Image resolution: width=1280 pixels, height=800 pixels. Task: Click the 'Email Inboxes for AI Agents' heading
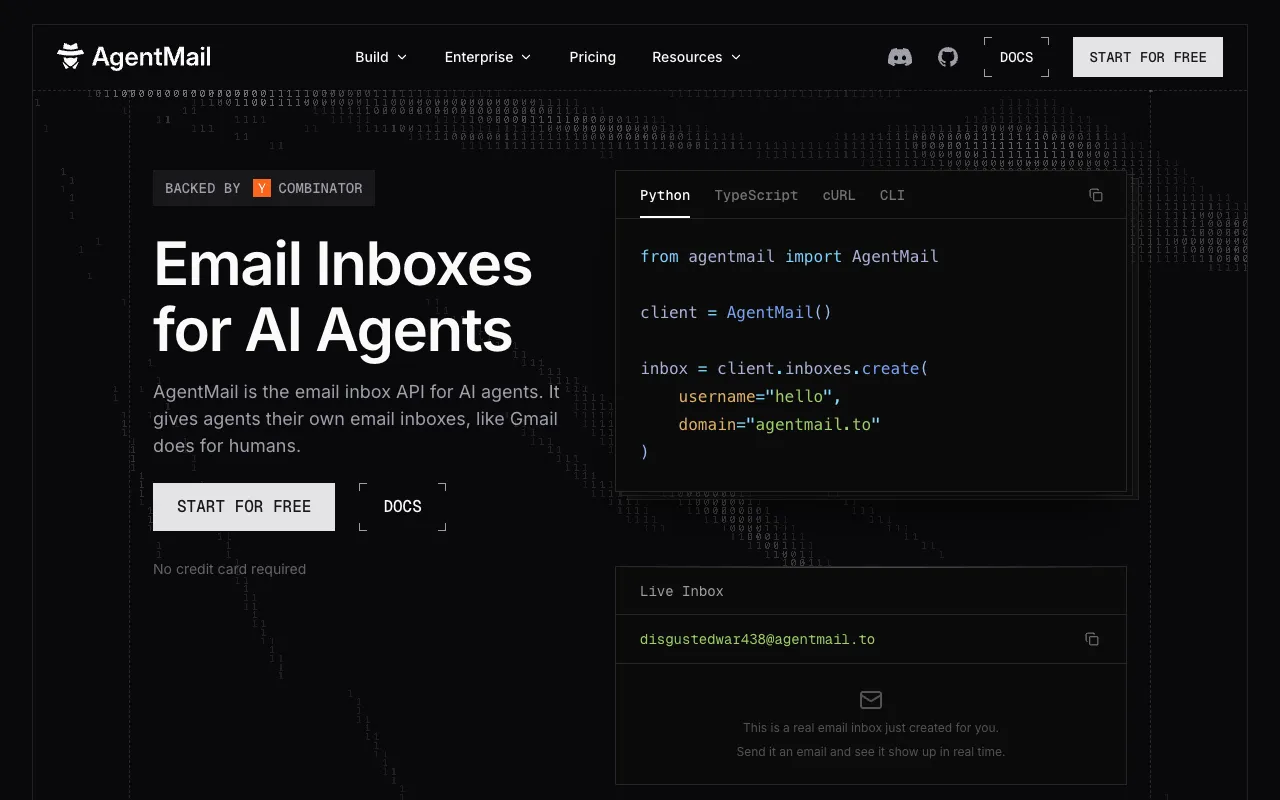pos(343,297)
